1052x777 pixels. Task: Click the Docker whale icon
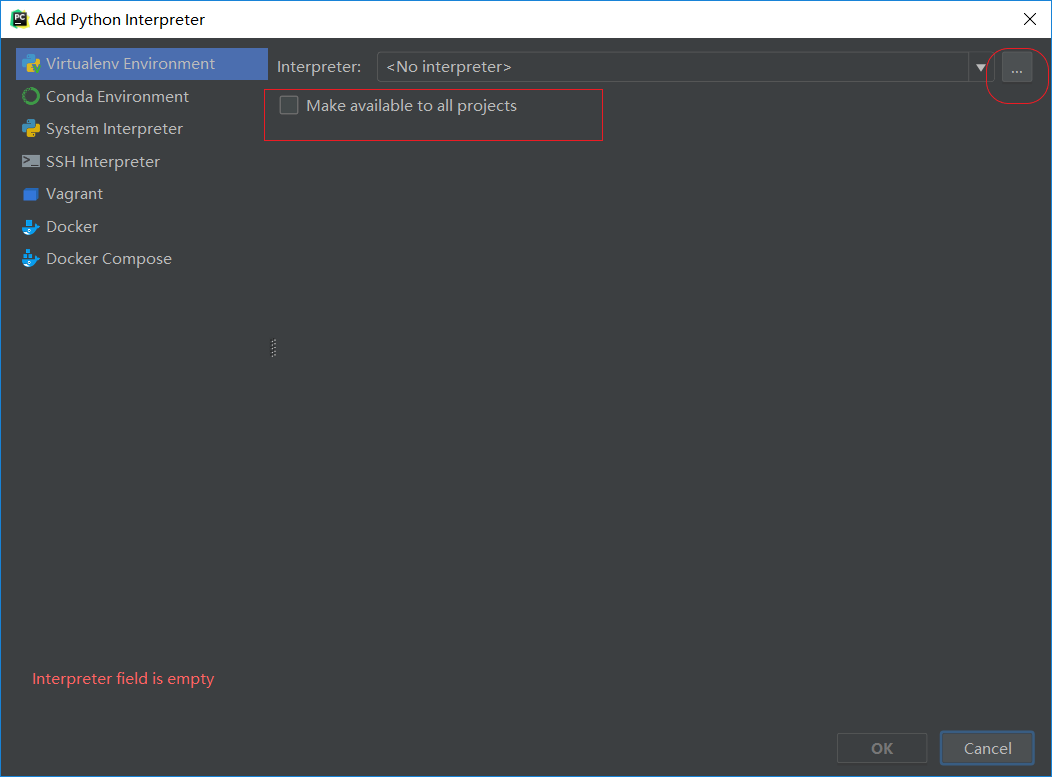tap(31, 227)
